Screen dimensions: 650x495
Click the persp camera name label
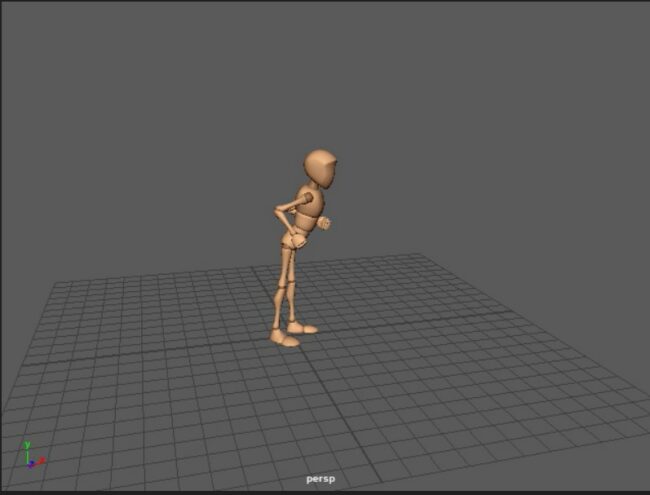321,479
